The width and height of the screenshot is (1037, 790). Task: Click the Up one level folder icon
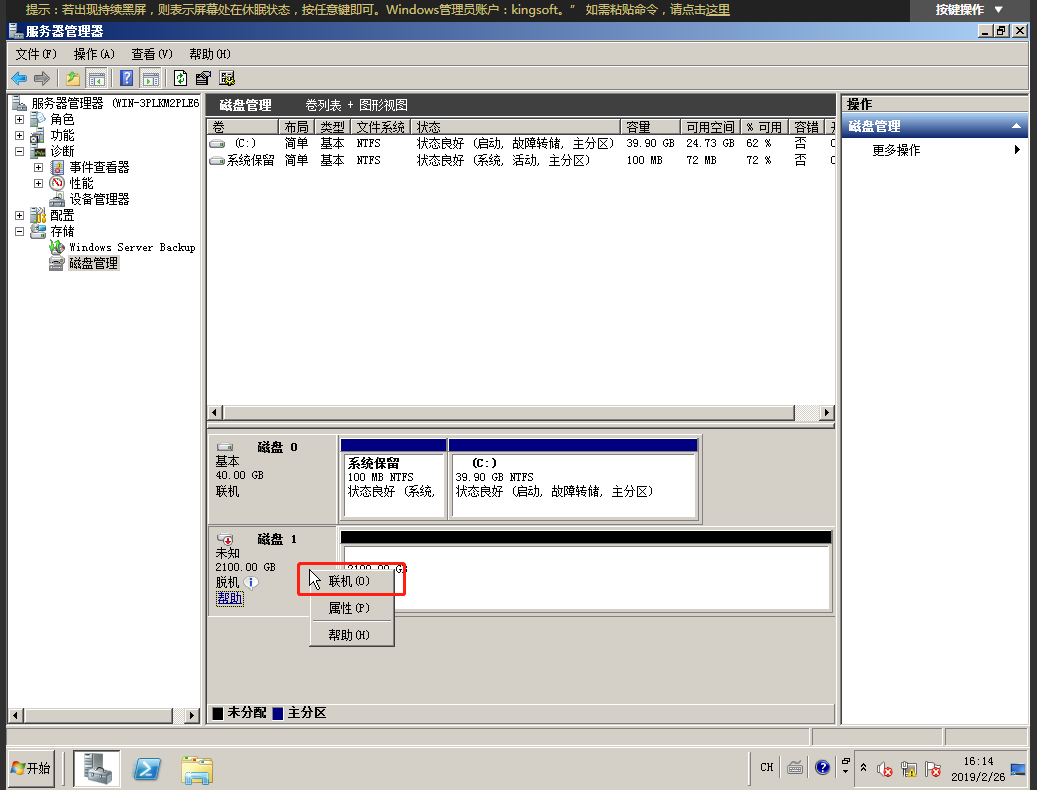click(73, 78)
